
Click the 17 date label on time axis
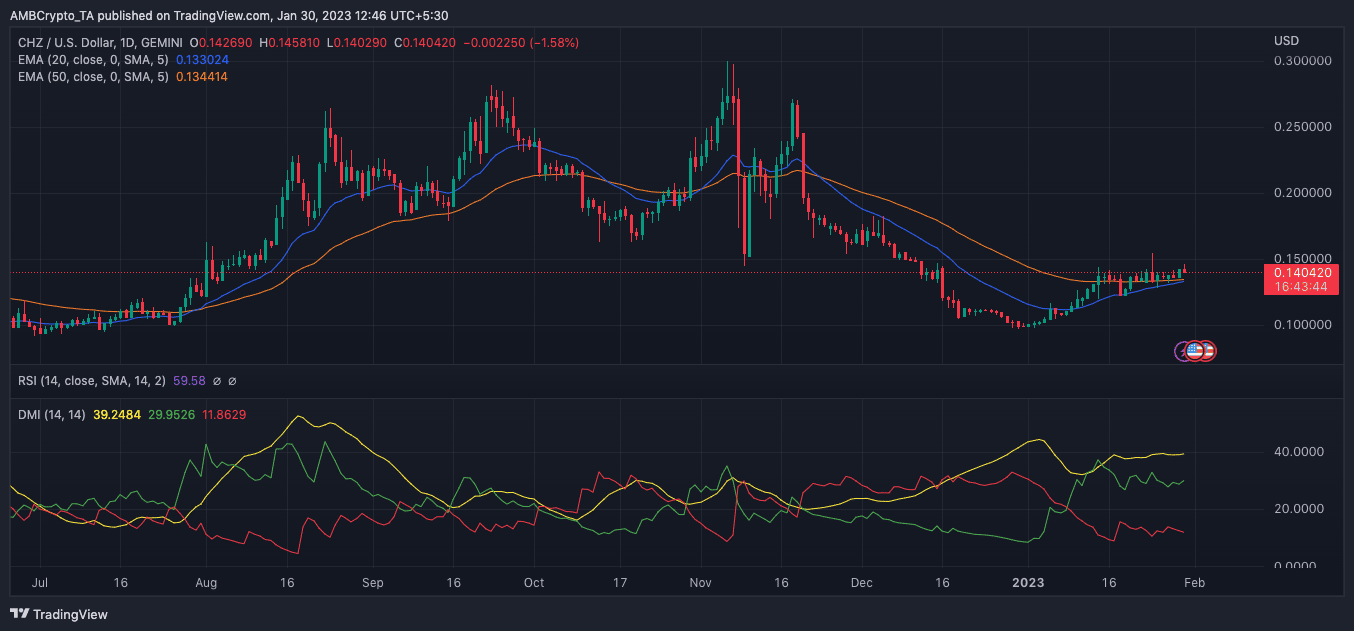click(x=621, y=581)
